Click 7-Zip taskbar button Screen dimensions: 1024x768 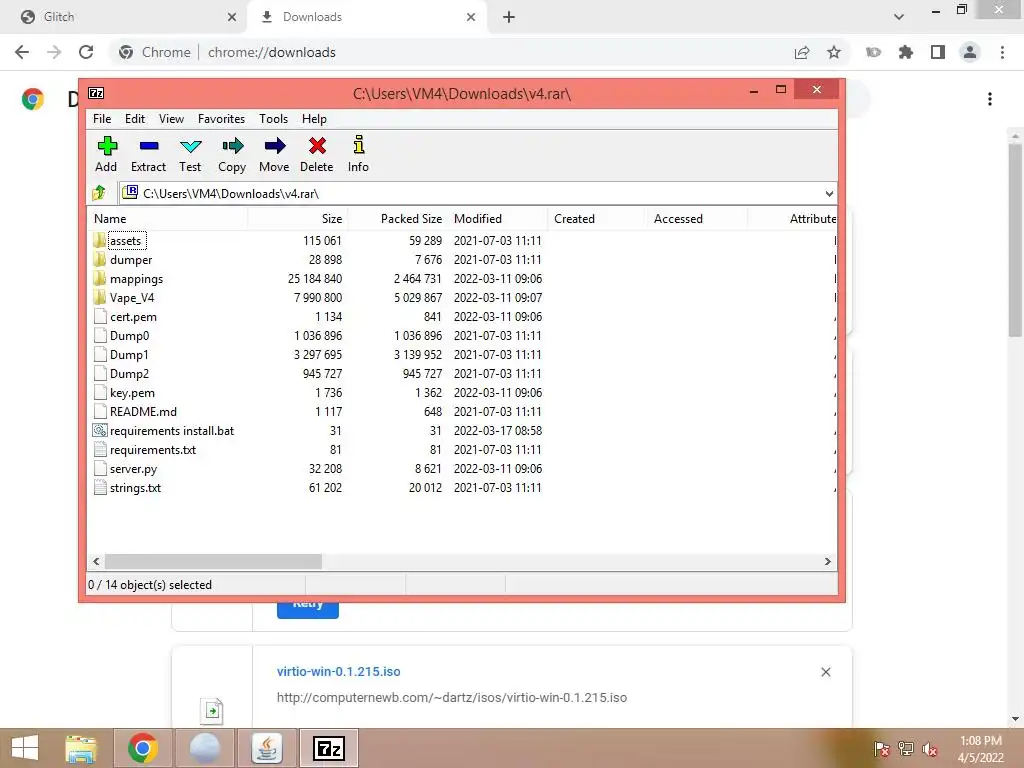click(329, 748)
